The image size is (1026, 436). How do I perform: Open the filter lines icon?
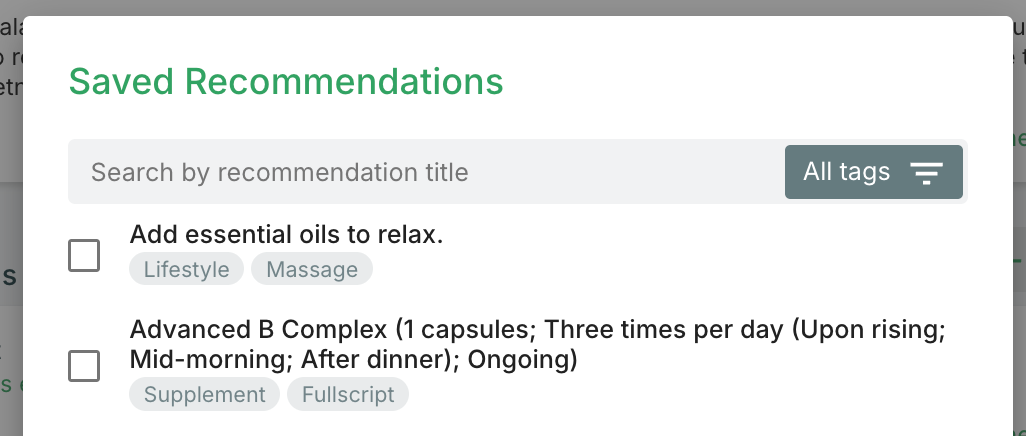coord(927,173)
